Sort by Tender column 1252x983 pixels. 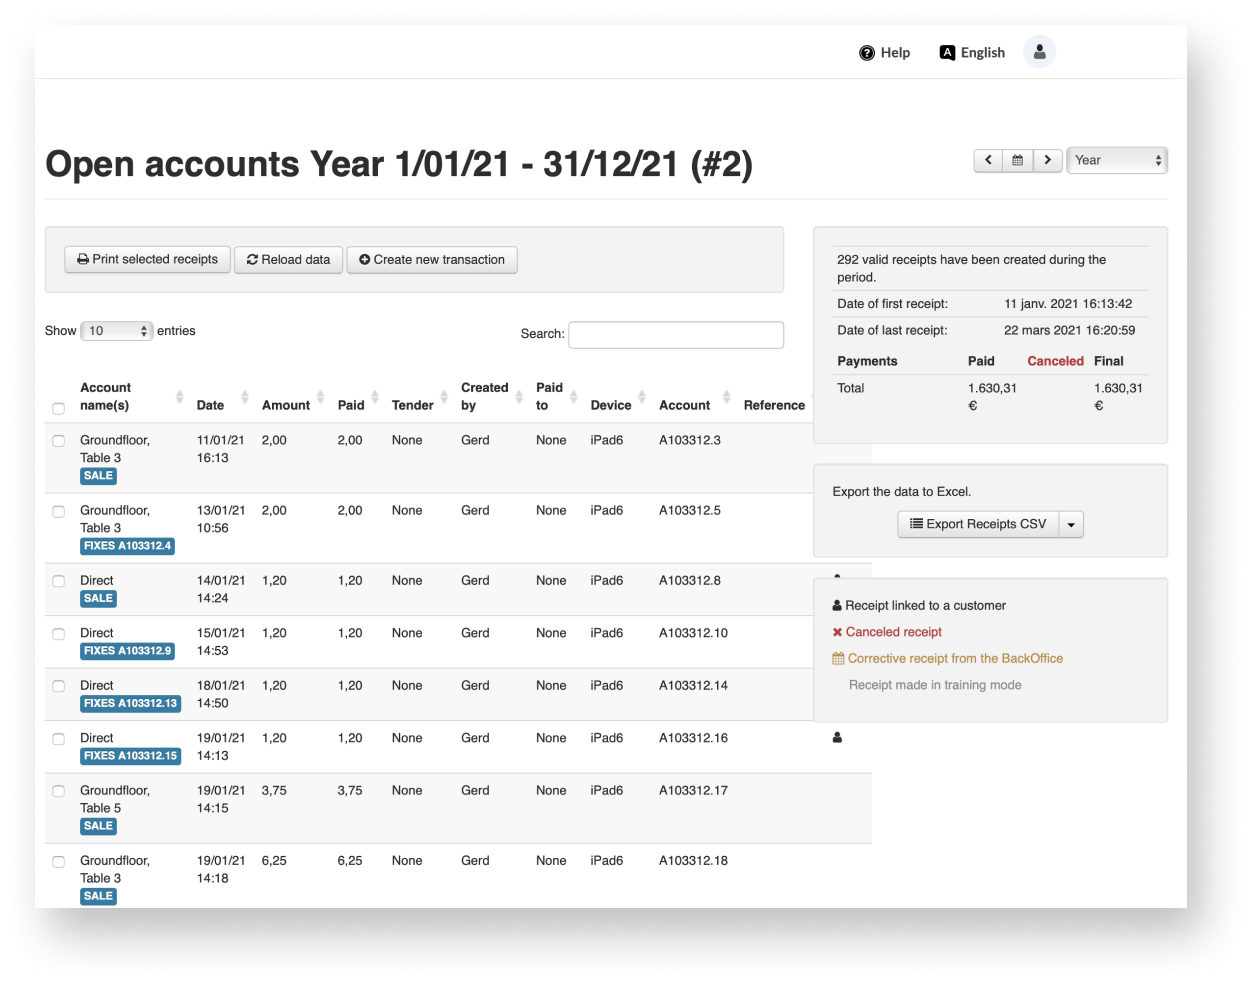[419, 405]
